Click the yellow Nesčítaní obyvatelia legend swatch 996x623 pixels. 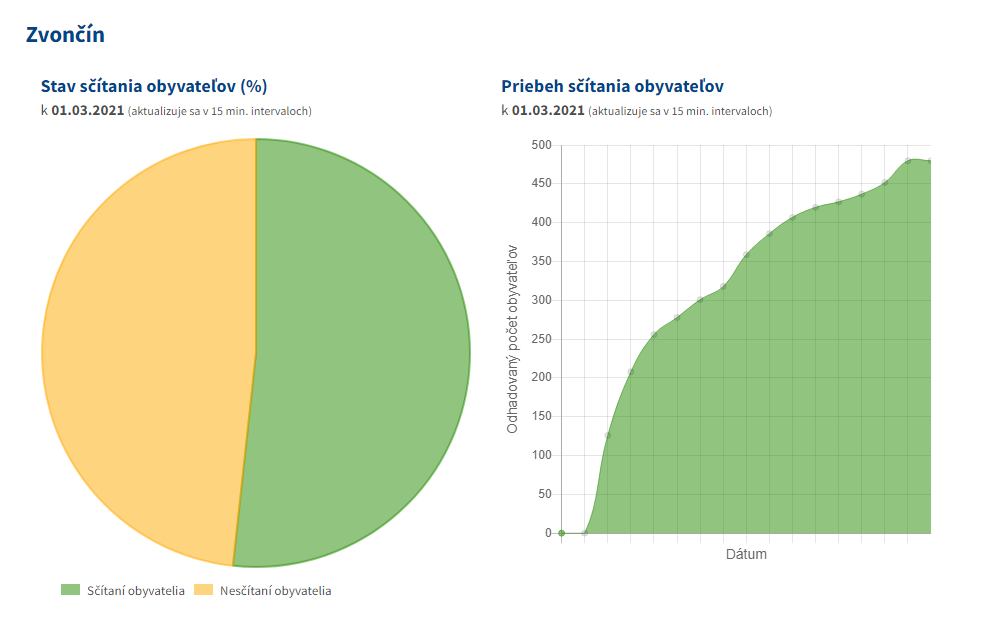(x=203, y=590)
